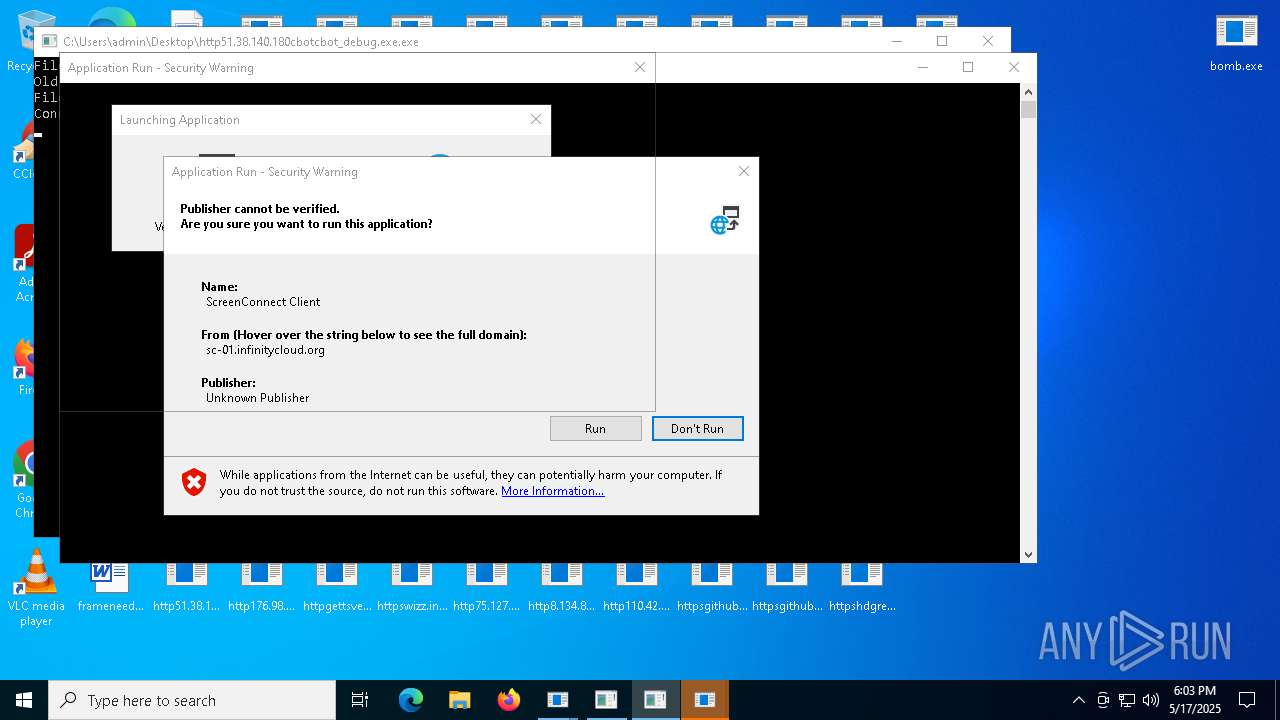The width and height of the screenshot is (1280, 720).
Task: Click the application download globe icon in dialog
Action: coord(725,220)
